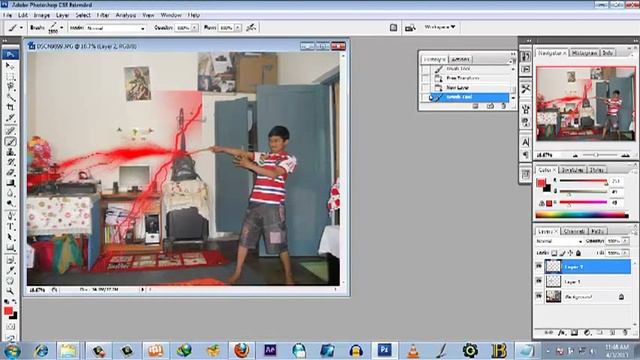The image size is (640, 360).
Task: Click the foreground color swatch in Color panel
Action: point(541,182)
